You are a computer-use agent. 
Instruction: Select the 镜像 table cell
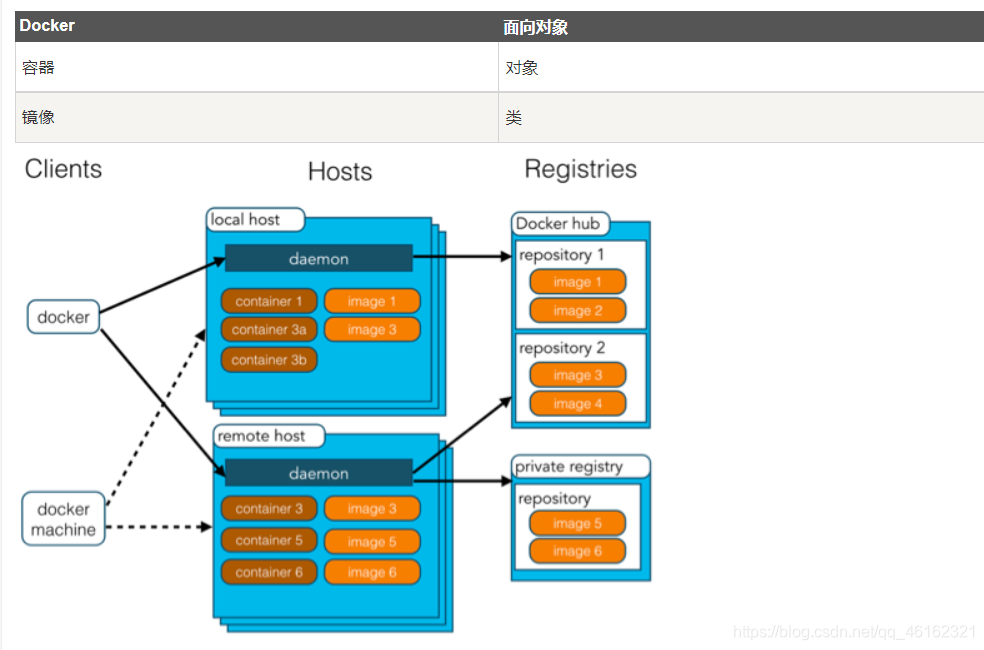click(257, 117)
